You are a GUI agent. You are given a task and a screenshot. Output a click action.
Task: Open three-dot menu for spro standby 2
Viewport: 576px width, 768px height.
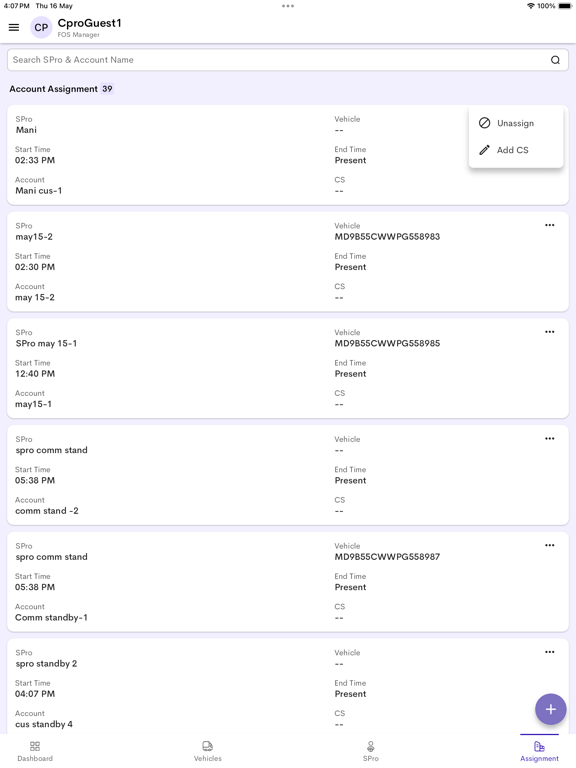point(550,652)
